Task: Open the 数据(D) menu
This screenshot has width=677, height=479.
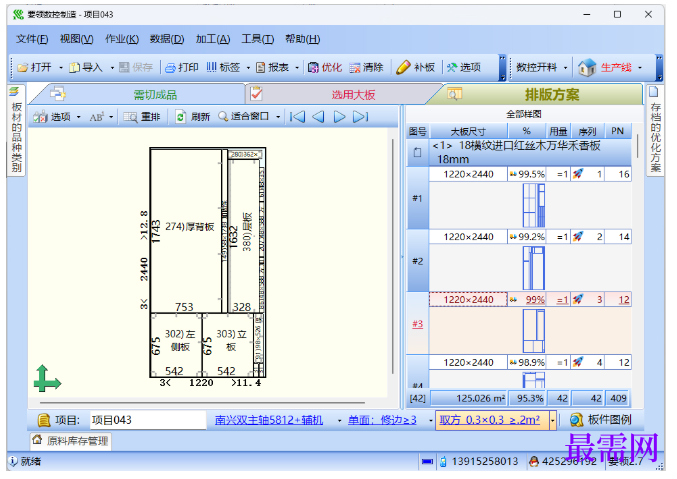Action: (x=167, y=39)
